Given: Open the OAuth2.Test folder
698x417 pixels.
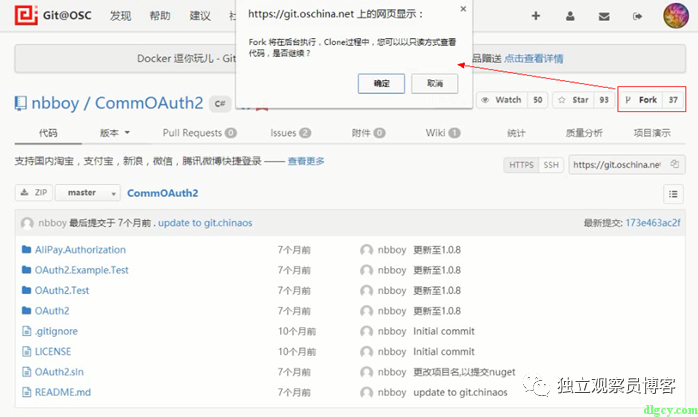Looking at the screenshot, I should (62, 291).
